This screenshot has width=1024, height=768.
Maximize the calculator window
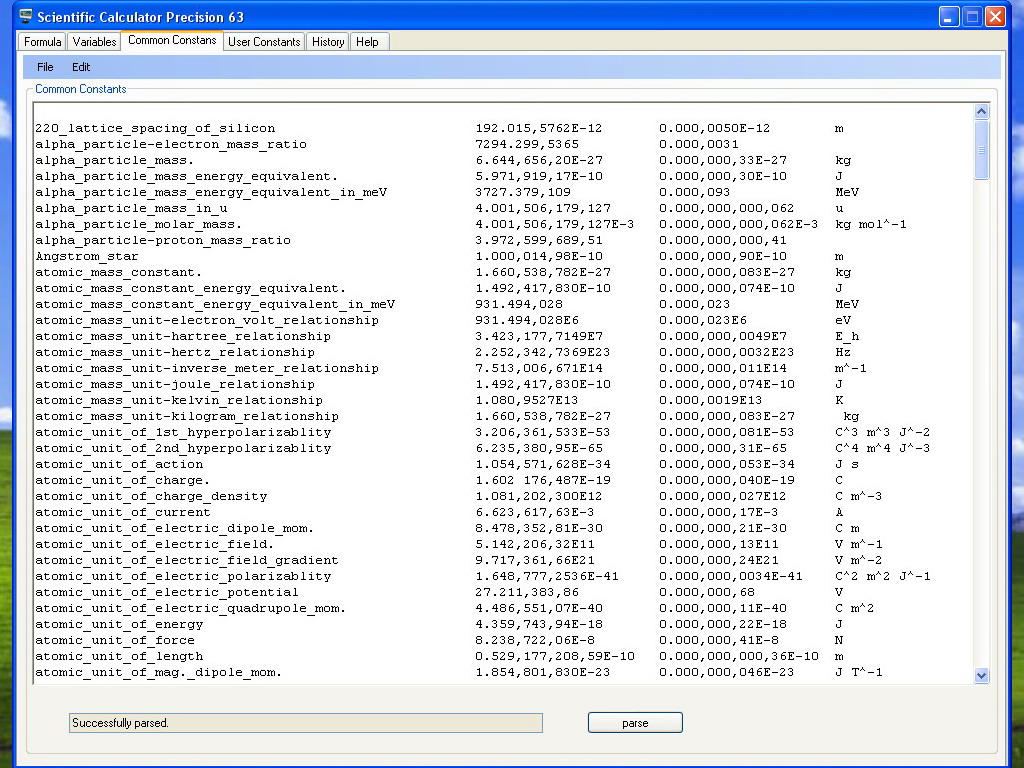(x=972, y=16)
